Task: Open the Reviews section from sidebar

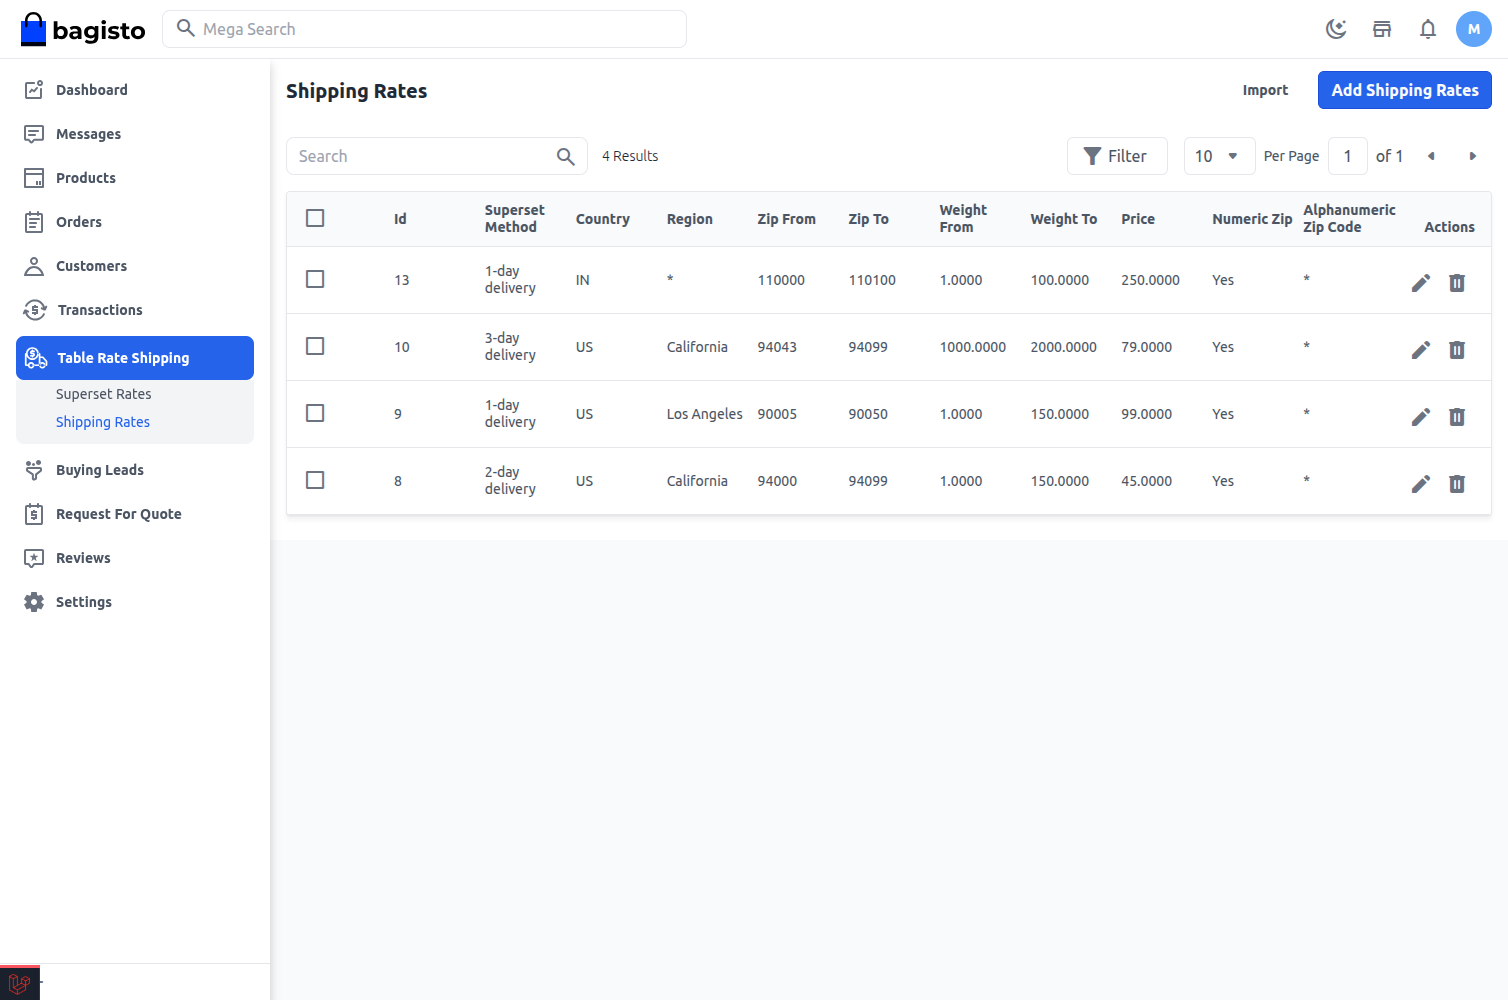Action: click(83, 558)
